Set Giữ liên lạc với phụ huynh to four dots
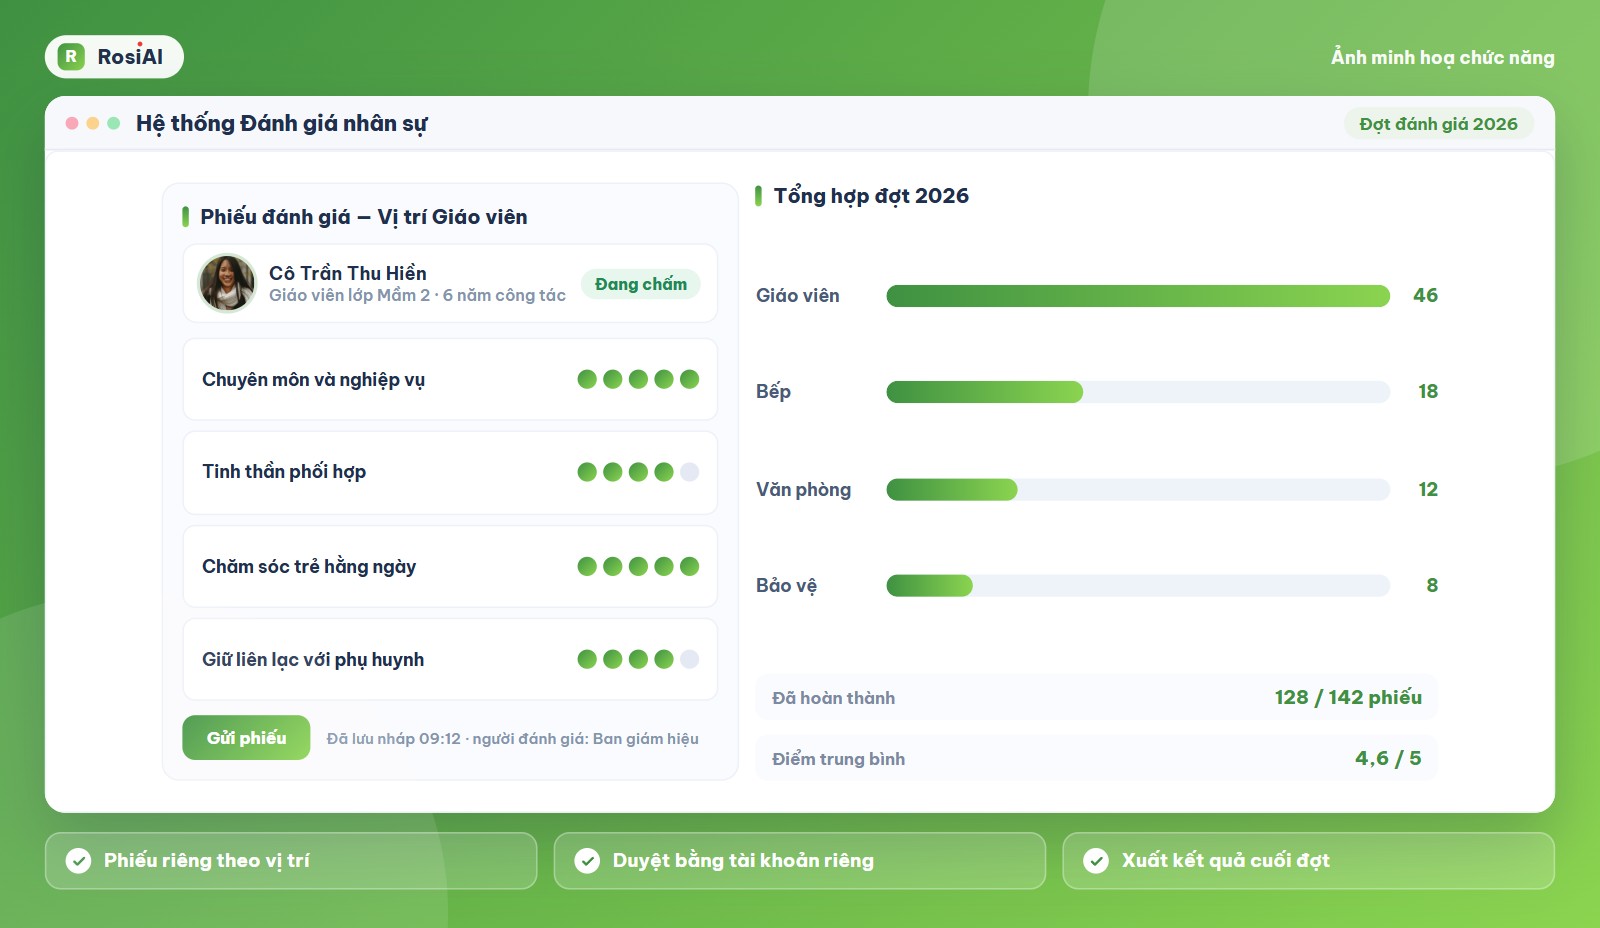 coord(664,659)
